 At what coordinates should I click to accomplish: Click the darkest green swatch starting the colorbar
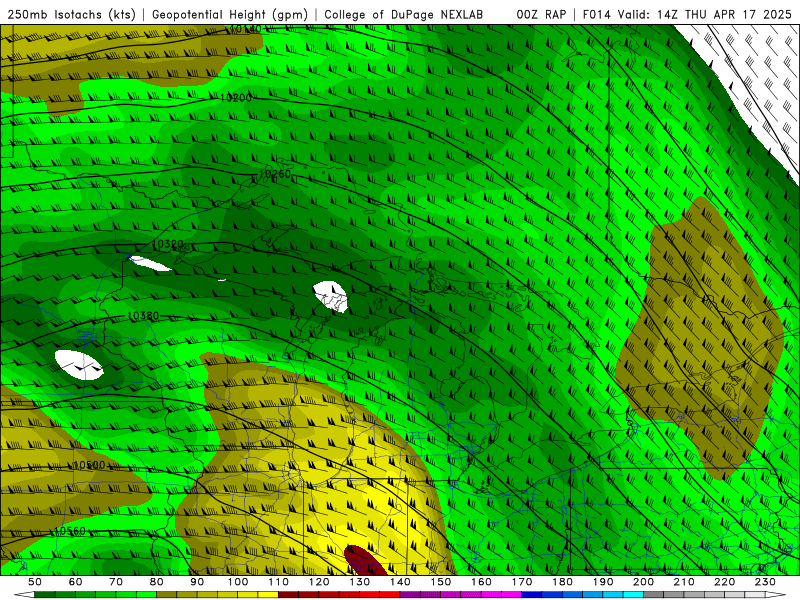click(x=45, y=595)
